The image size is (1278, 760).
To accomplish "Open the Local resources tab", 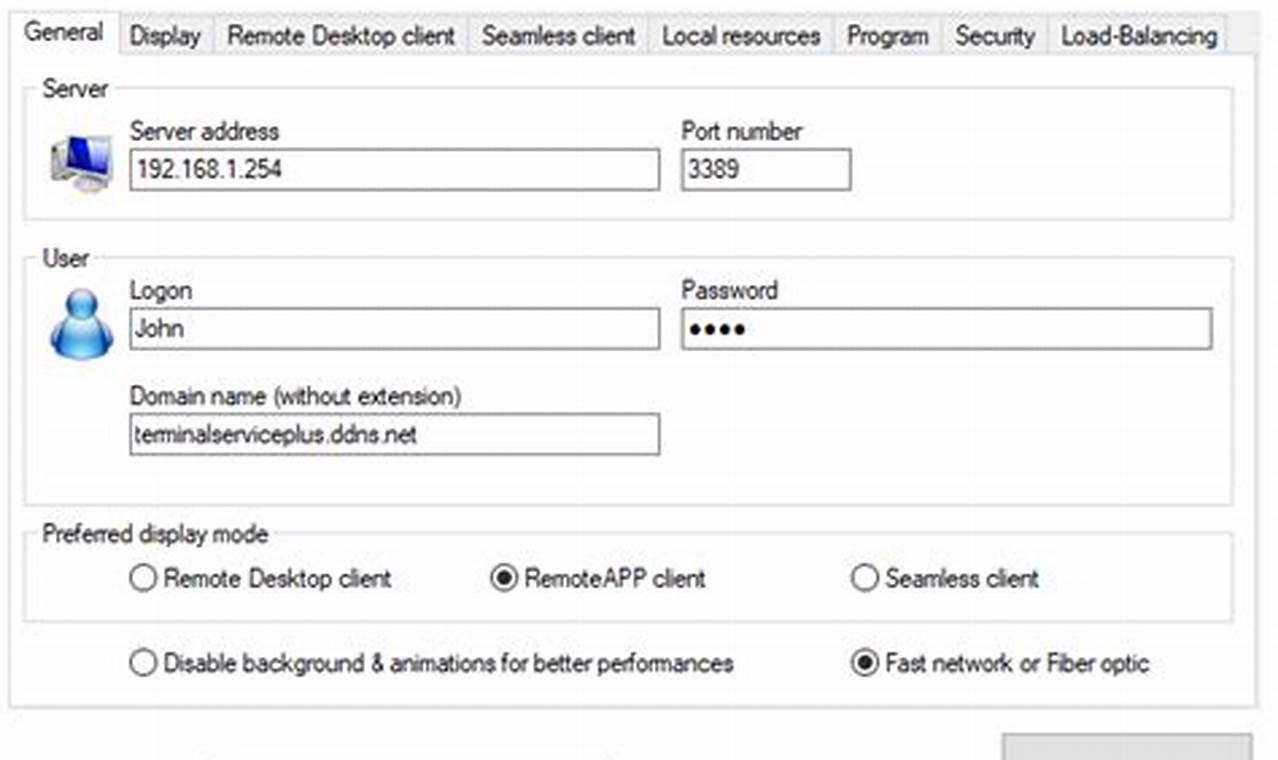I will coord(744,35).
